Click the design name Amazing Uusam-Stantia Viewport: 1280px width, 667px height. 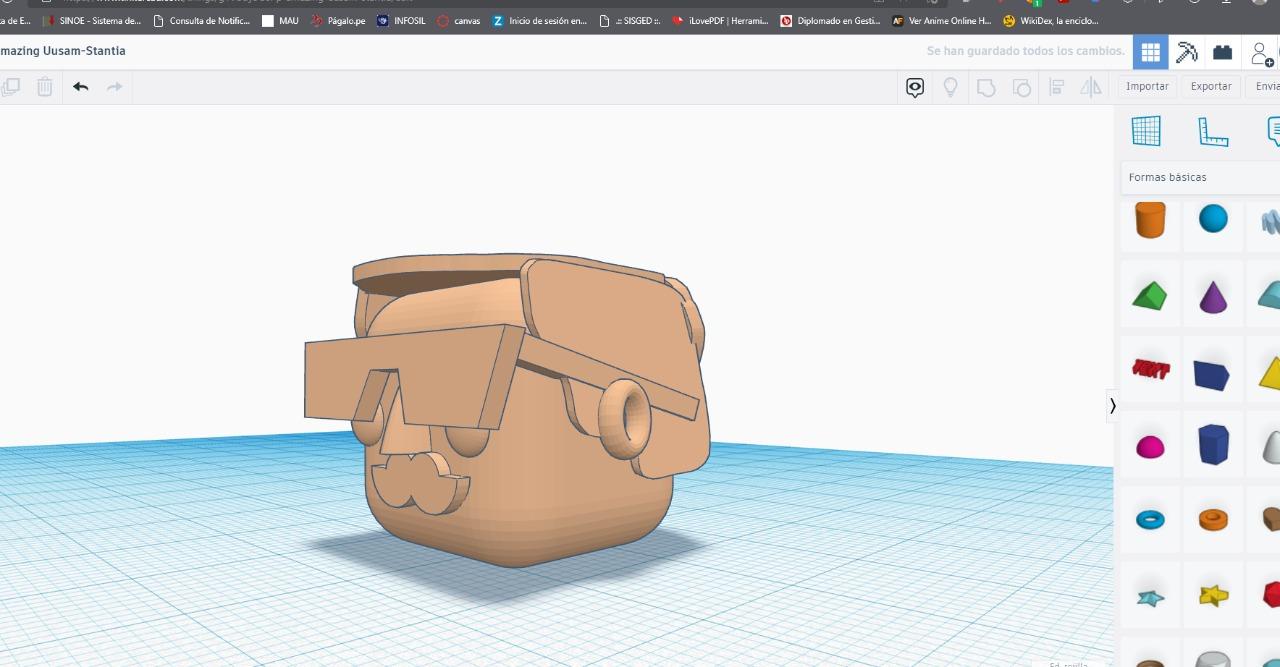(63, 51)
